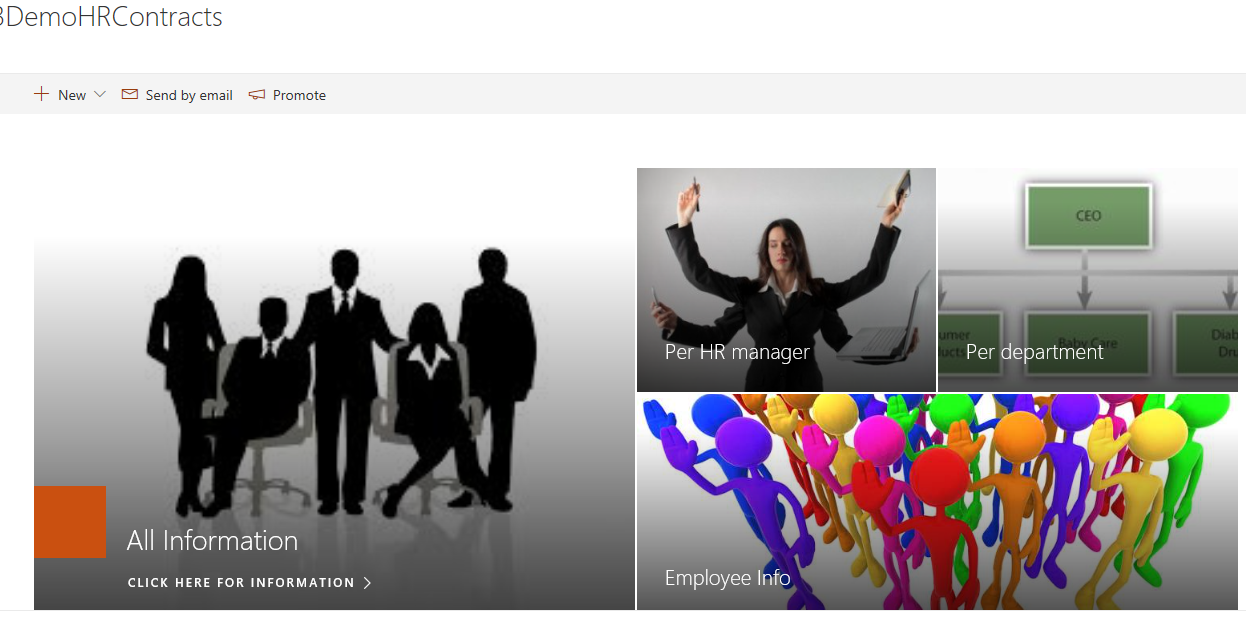The image size is (1246, 620).
Task: Open the Per HR manager tile
Action: pos(786,280)
